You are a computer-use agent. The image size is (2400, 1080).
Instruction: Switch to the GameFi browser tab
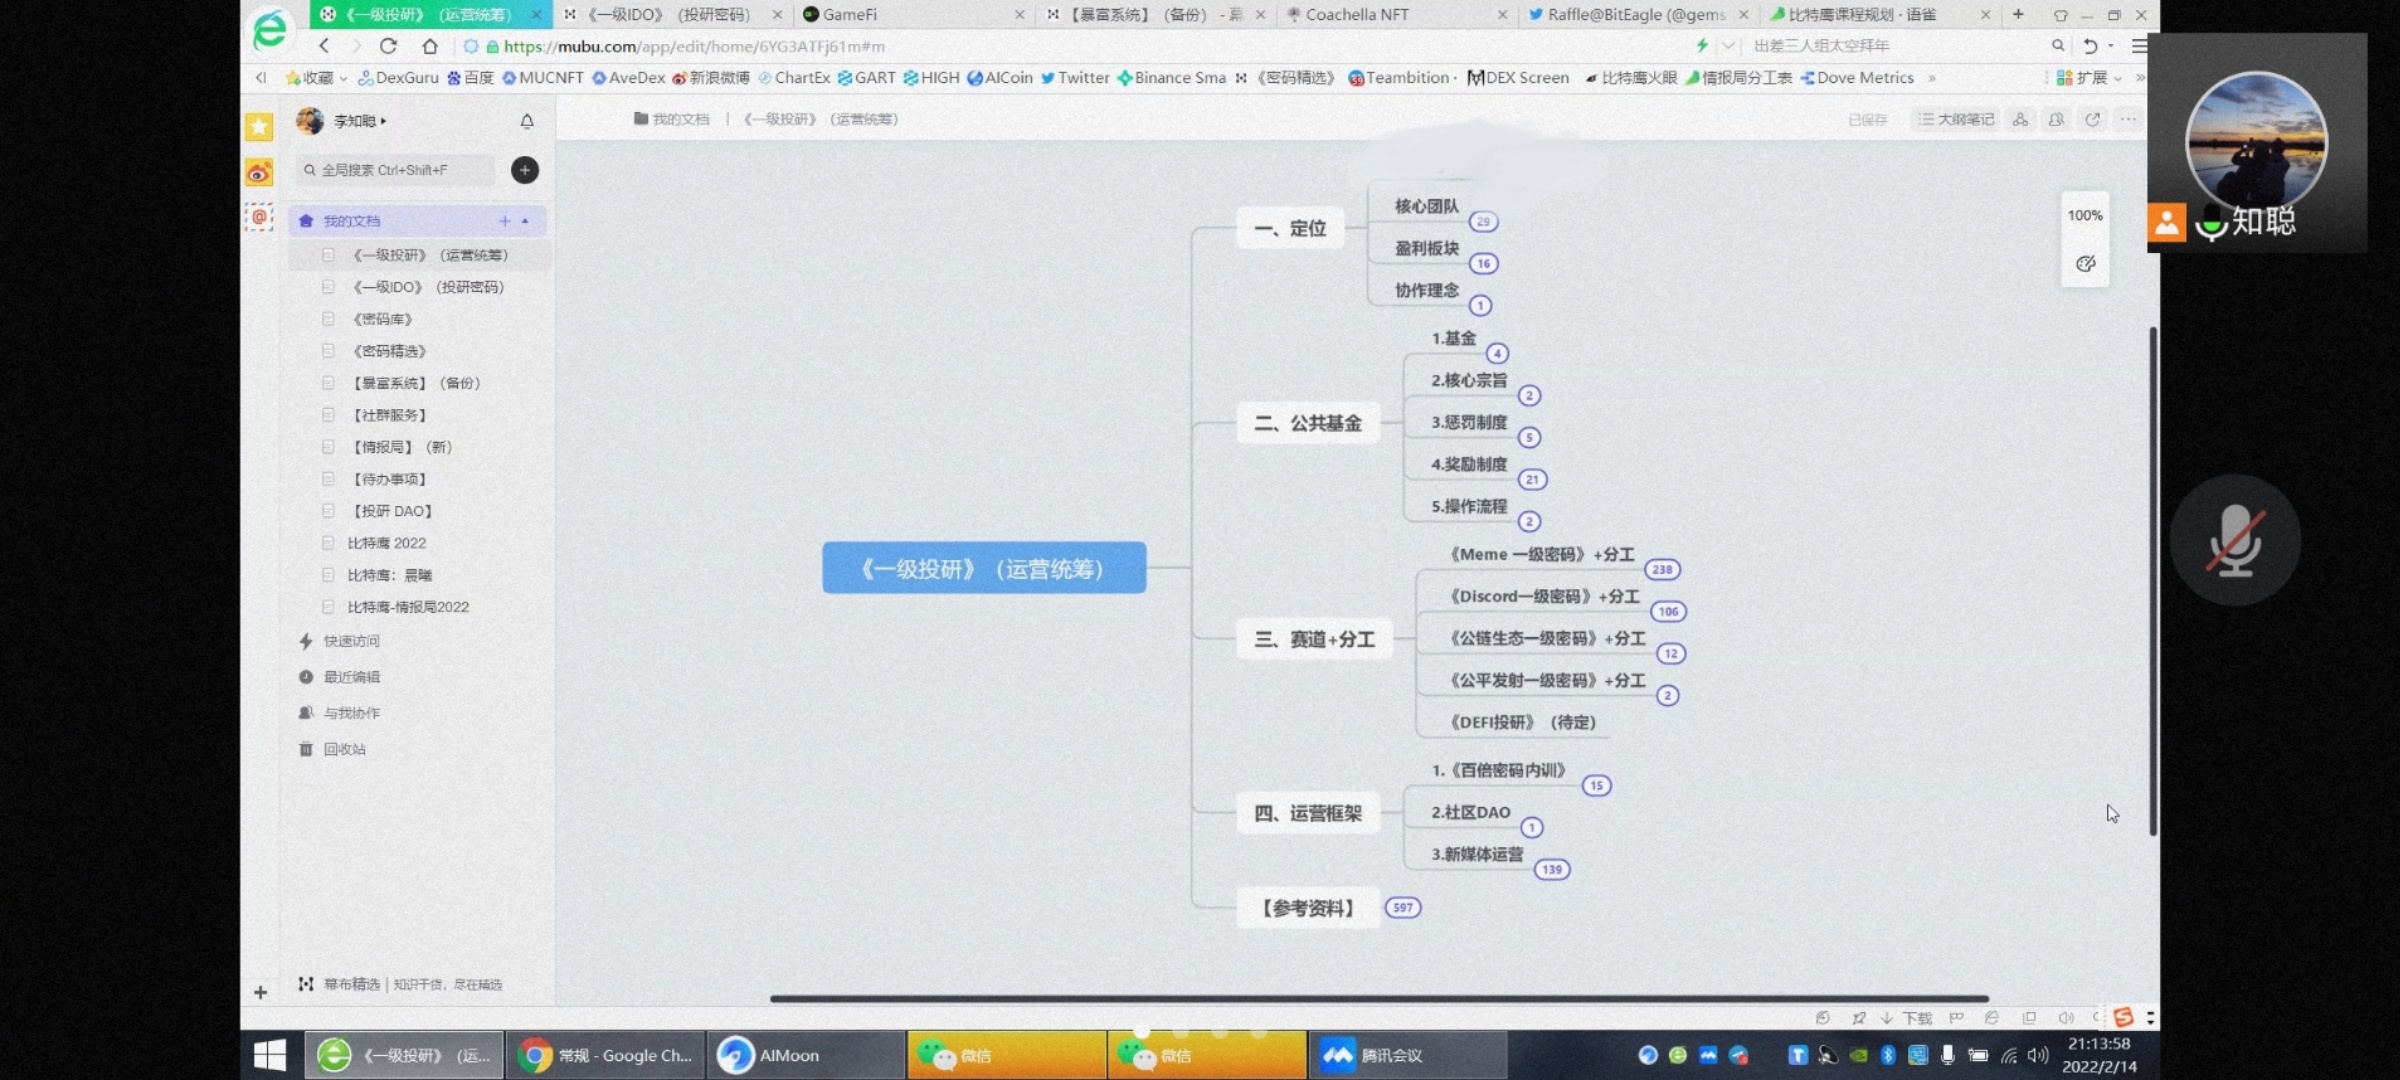click(850, 14)
